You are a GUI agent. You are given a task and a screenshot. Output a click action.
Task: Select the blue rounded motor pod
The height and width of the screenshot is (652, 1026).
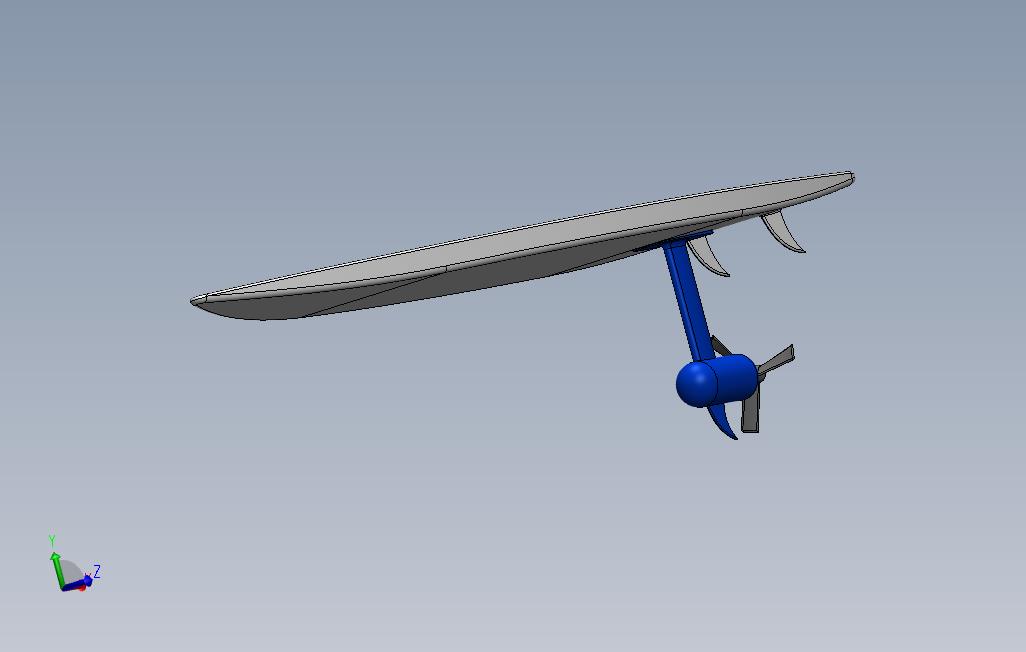715,381
